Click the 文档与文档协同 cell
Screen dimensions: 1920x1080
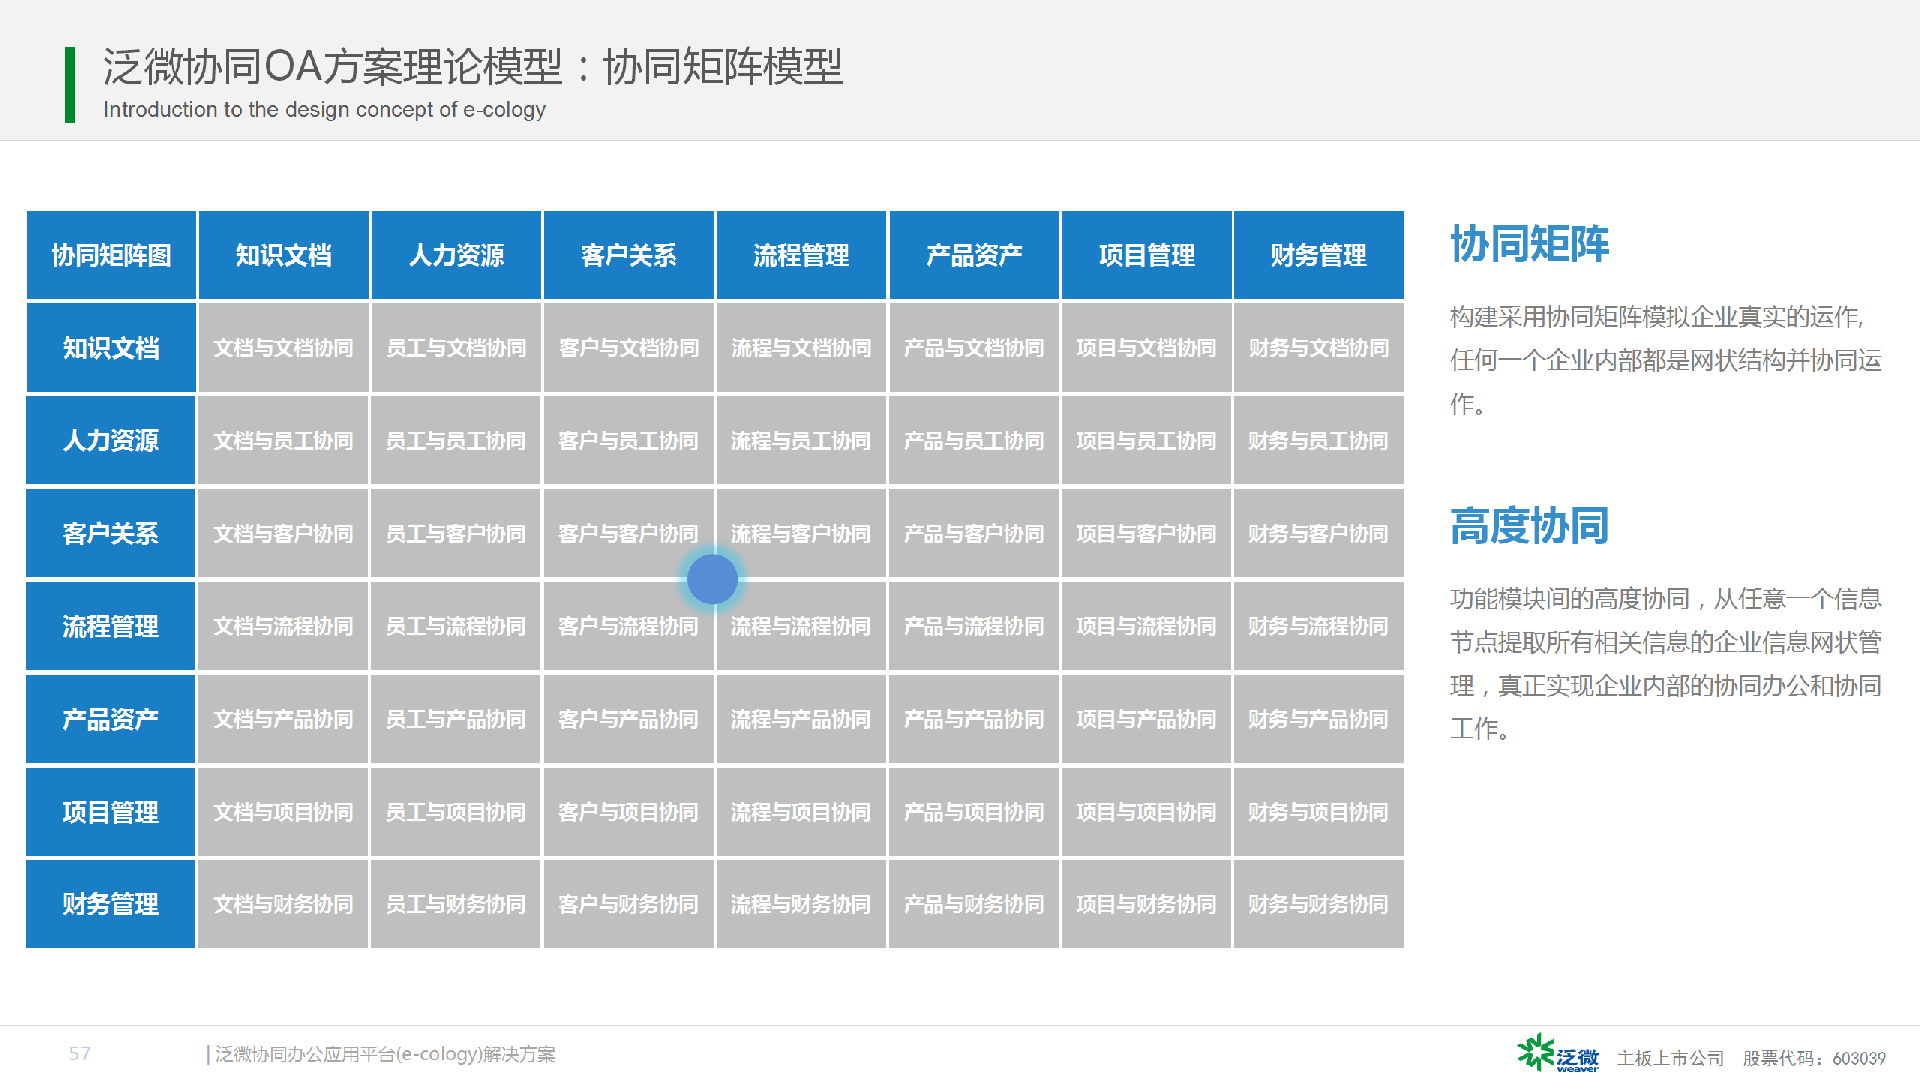284,348
